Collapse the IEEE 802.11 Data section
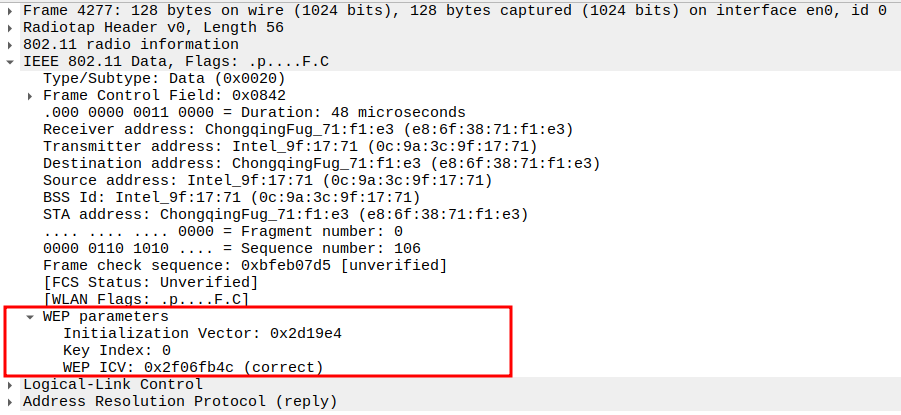The image size is (901, 415). pyautogui.click(x=11, y=61)
